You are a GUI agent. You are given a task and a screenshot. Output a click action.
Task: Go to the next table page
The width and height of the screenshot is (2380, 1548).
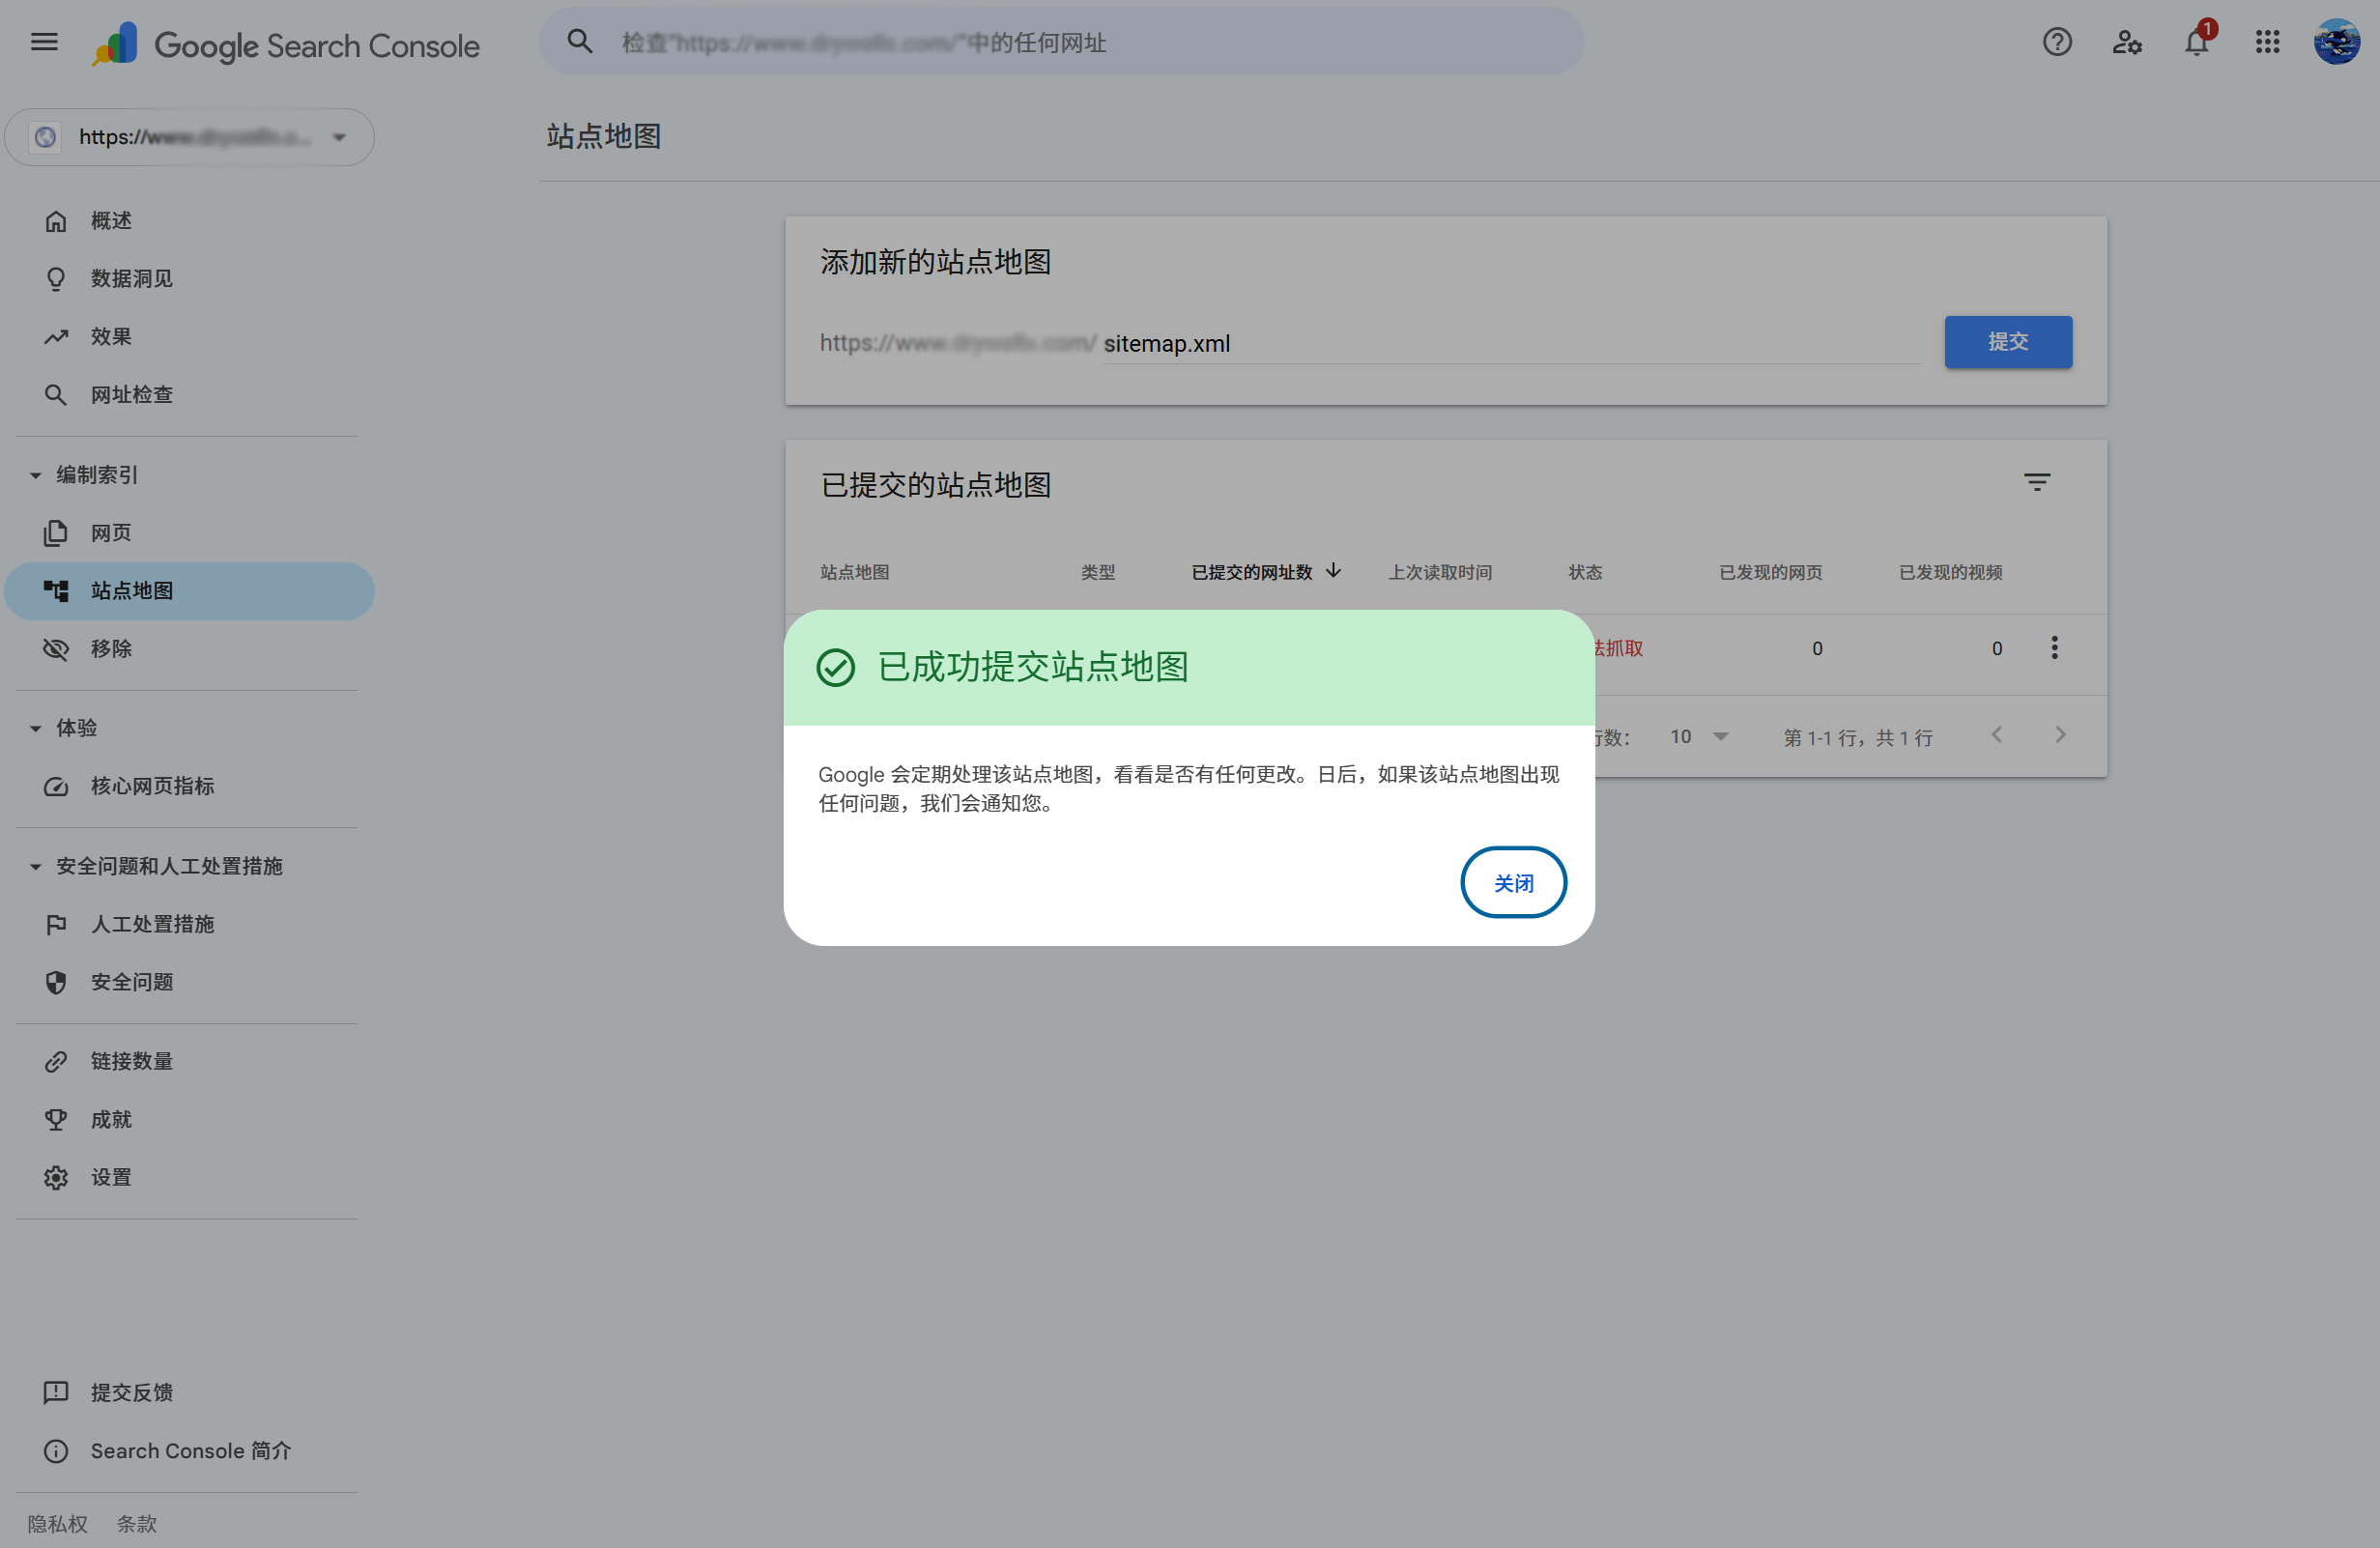click(2060, 736)
